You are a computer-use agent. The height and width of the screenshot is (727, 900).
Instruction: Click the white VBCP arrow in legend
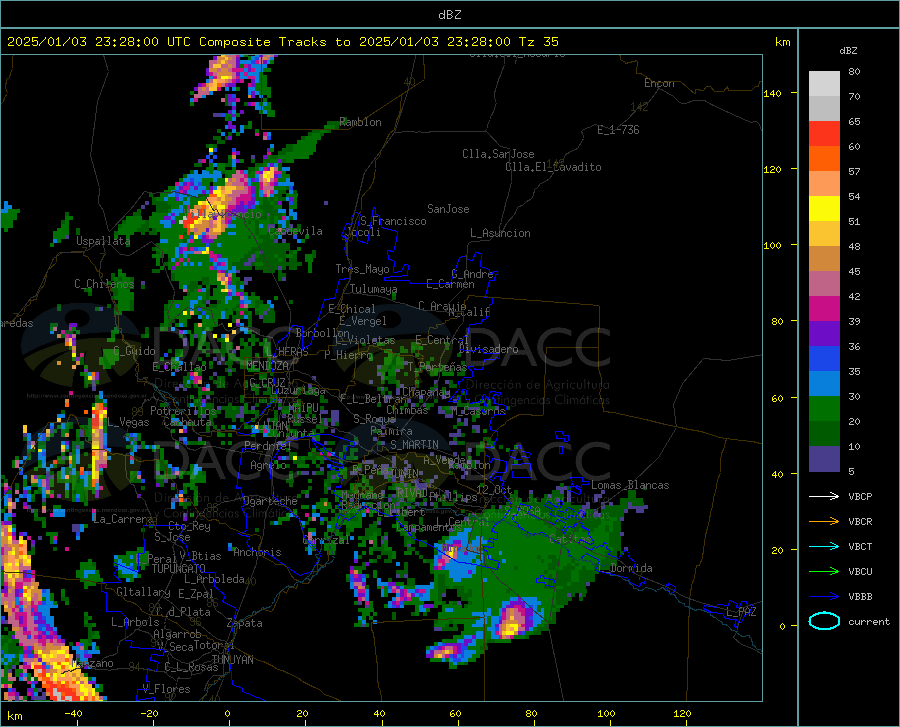[x=824, y=496]
